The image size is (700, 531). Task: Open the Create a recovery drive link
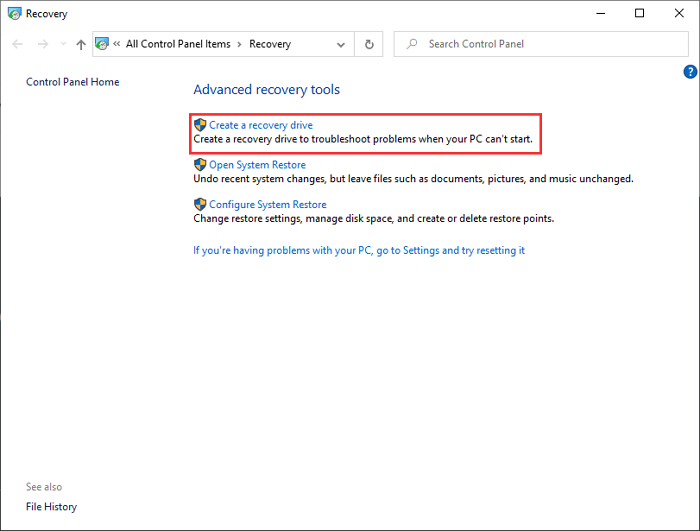tap(260, 125)
